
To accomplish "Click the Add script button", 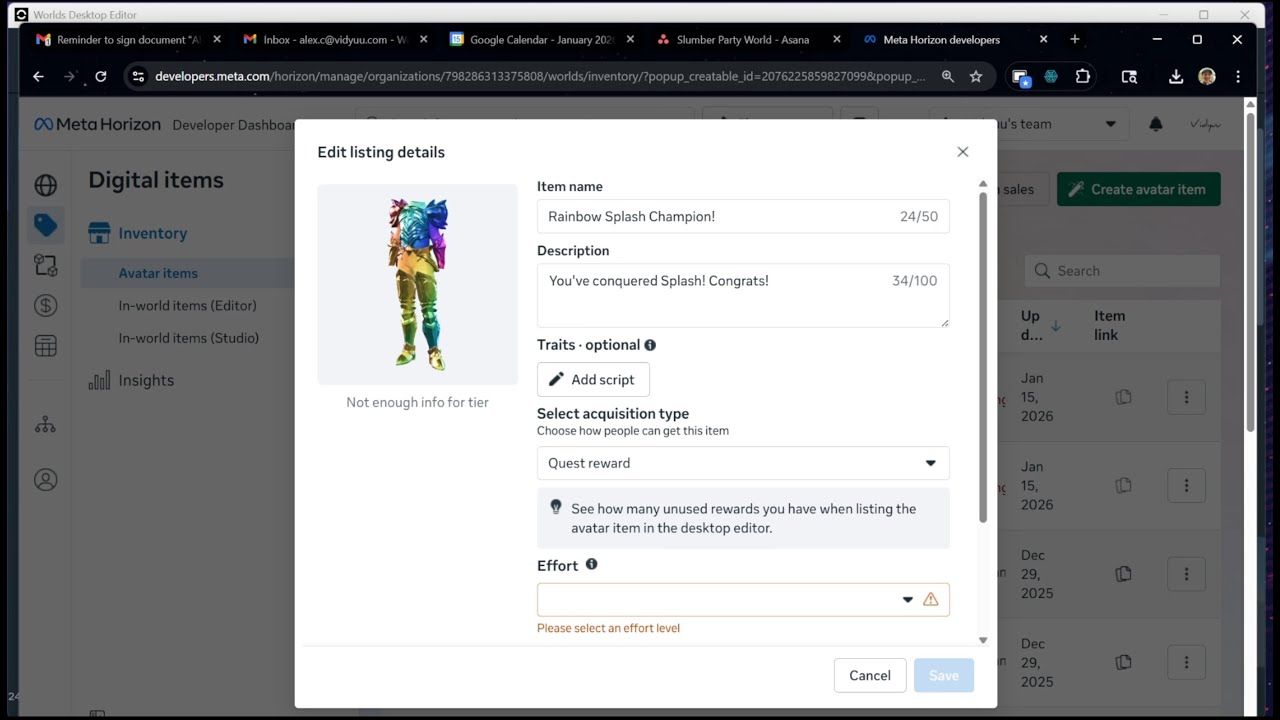I will pos(593,380).
